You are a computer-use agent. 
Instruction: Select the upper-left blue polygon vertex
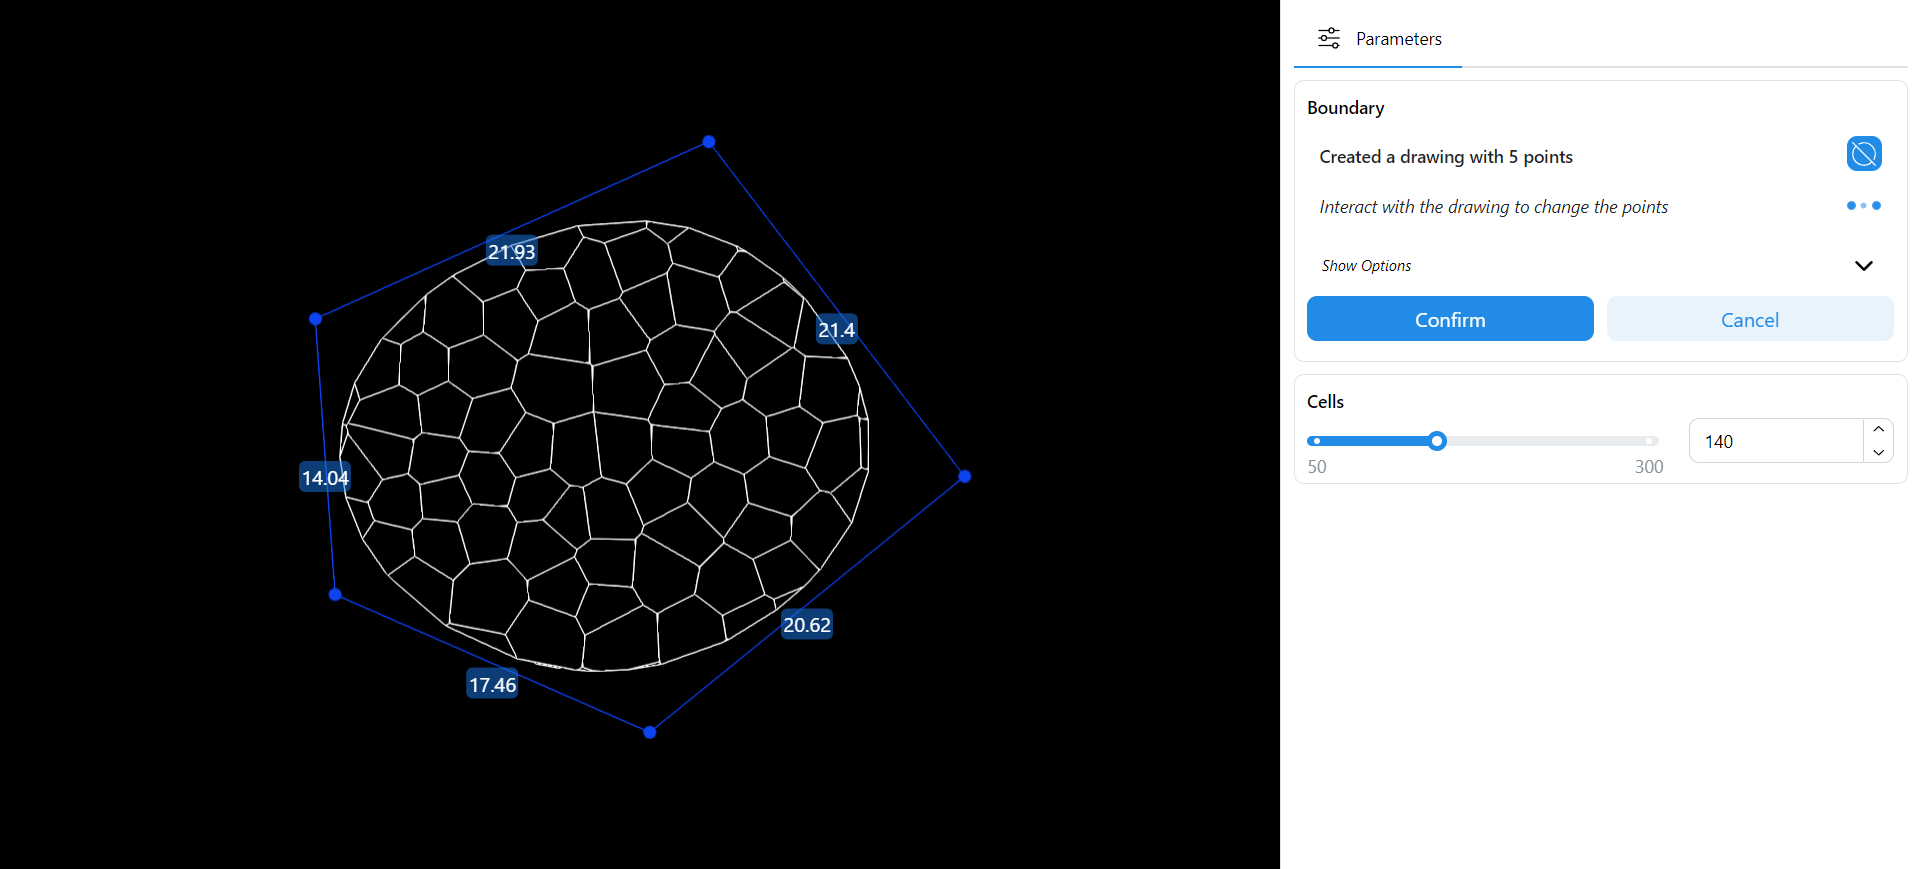[x=316, y=319]
